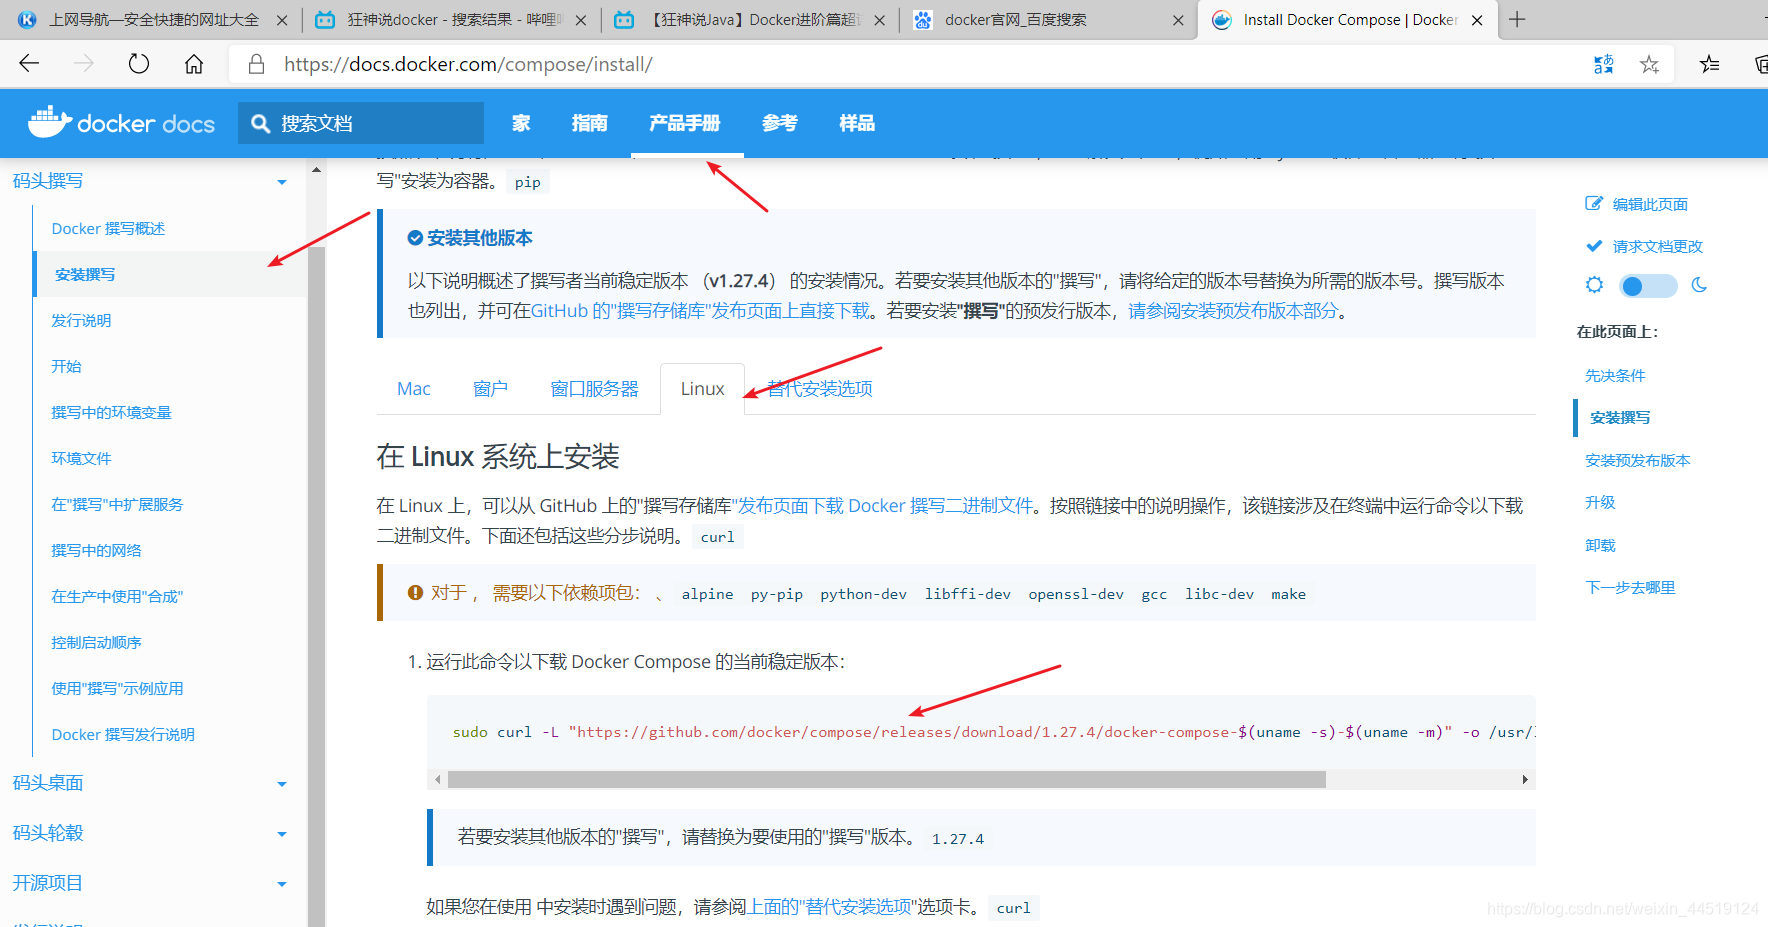Open 撰写中的环境变量 sidebar item
Image resolution: width=1768 pixels, height=927 pixels.
[x=111, y=413]
